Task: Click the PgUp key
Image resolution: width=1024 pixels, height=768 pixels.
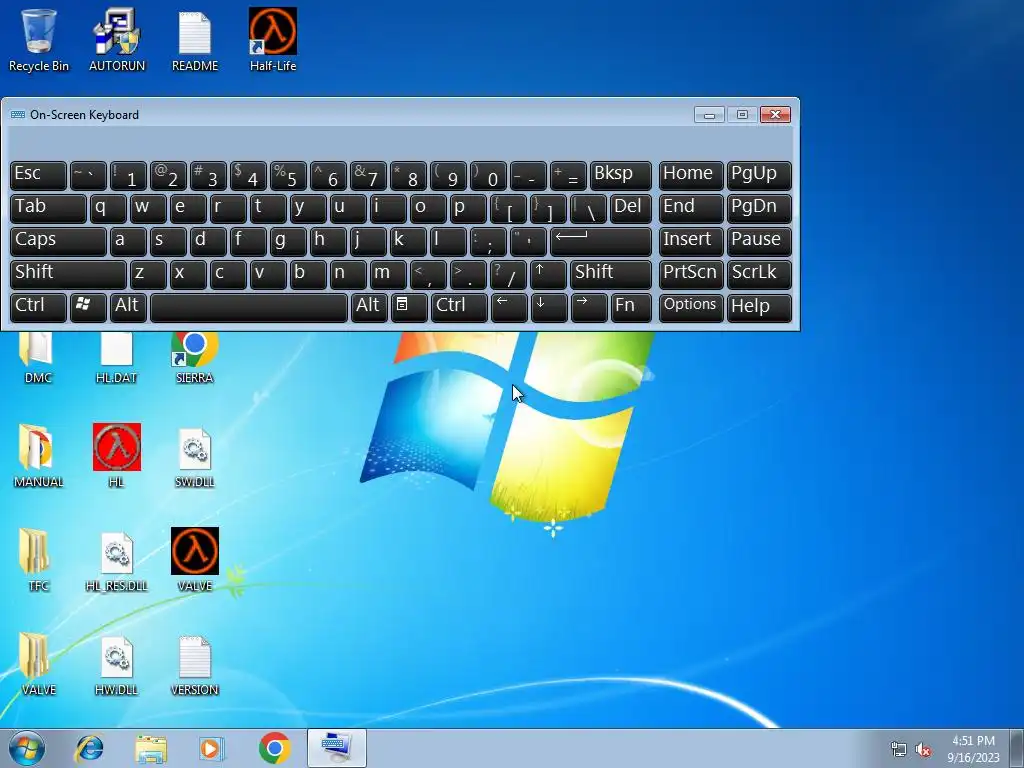Action: [759, 175]
